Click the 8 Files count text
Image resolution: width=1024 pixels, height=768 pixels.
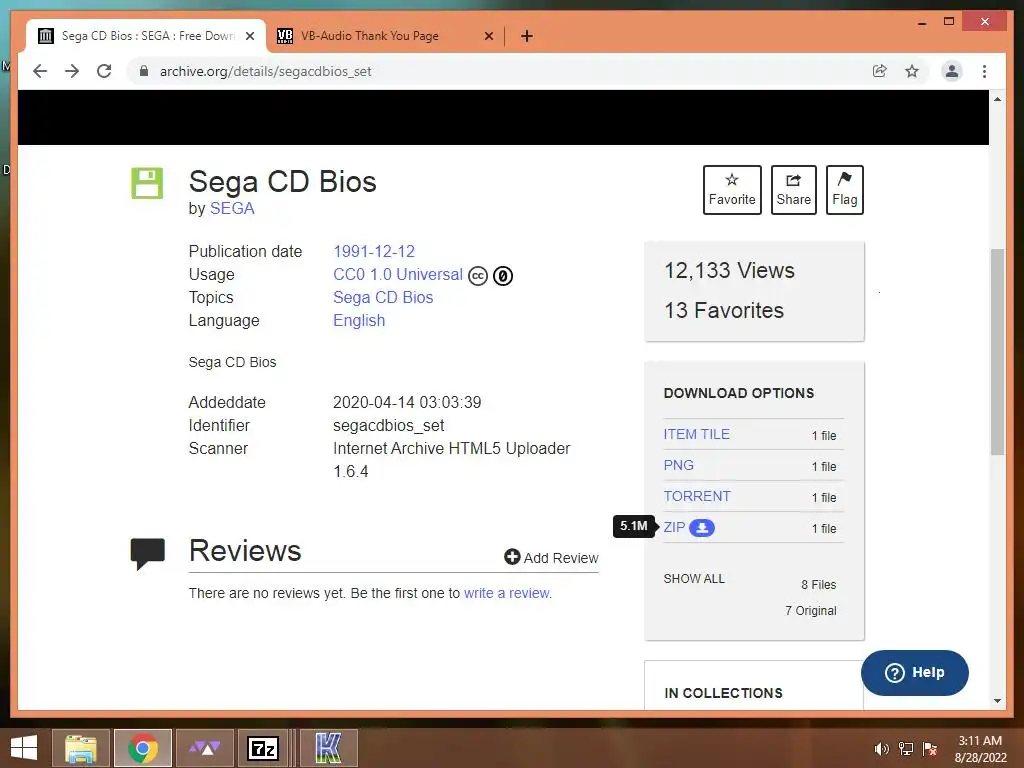pos(819,584)
